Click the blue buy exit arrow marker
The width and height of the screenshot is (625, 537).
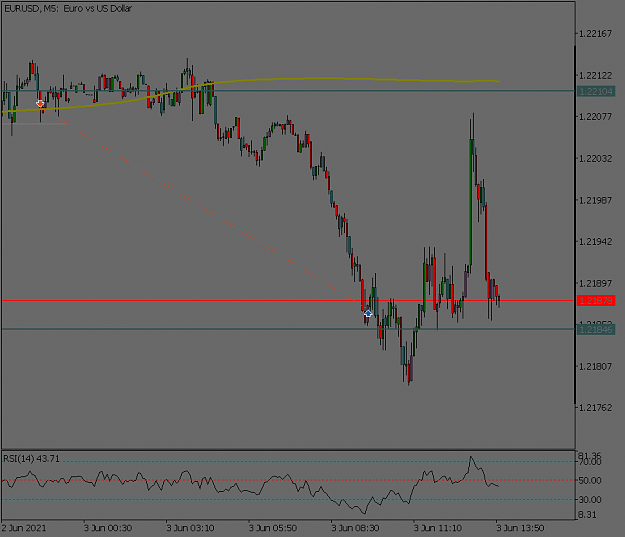pos(368,314)
